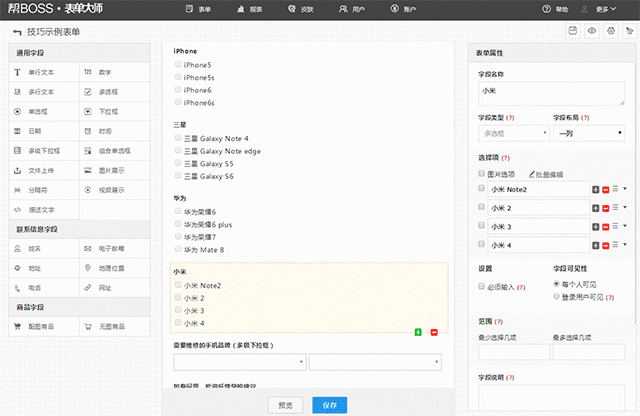
Task: Toggle 必须输入 required checkbox
Action: pos(482,287)
